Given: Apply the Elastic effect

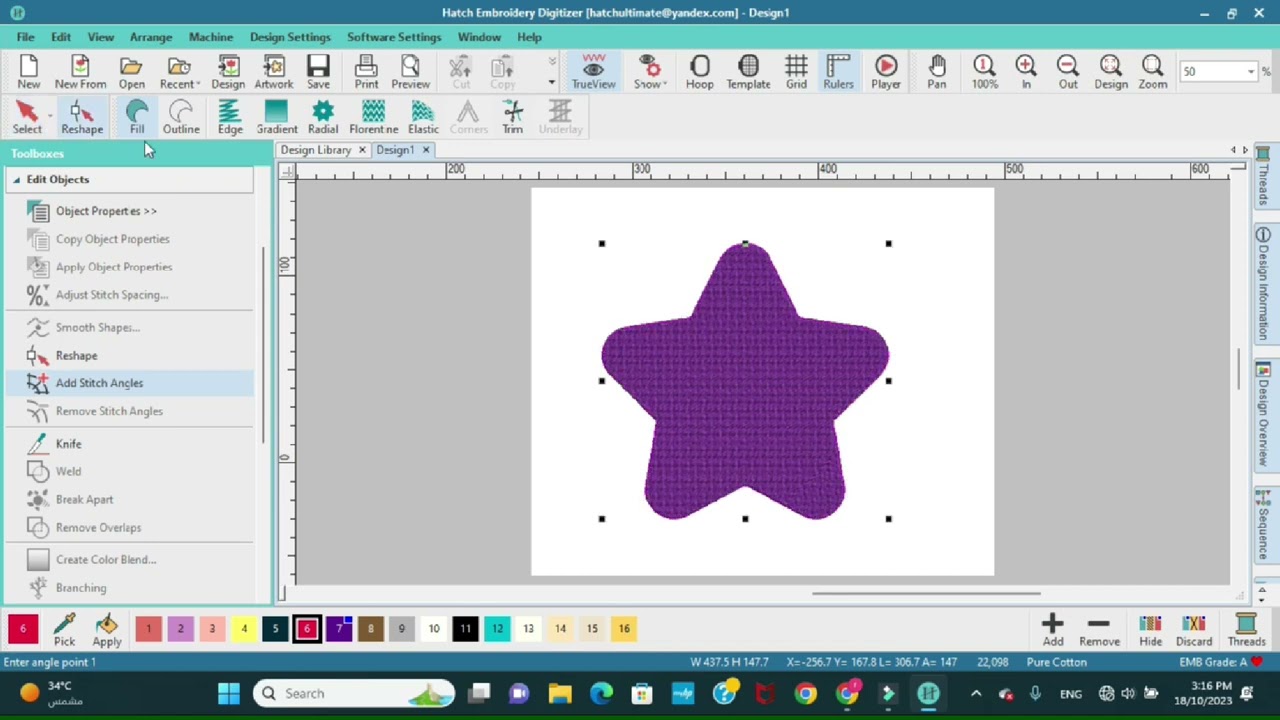Looking at the screenshot, I should pyautogui.click(x=423, y=117).
